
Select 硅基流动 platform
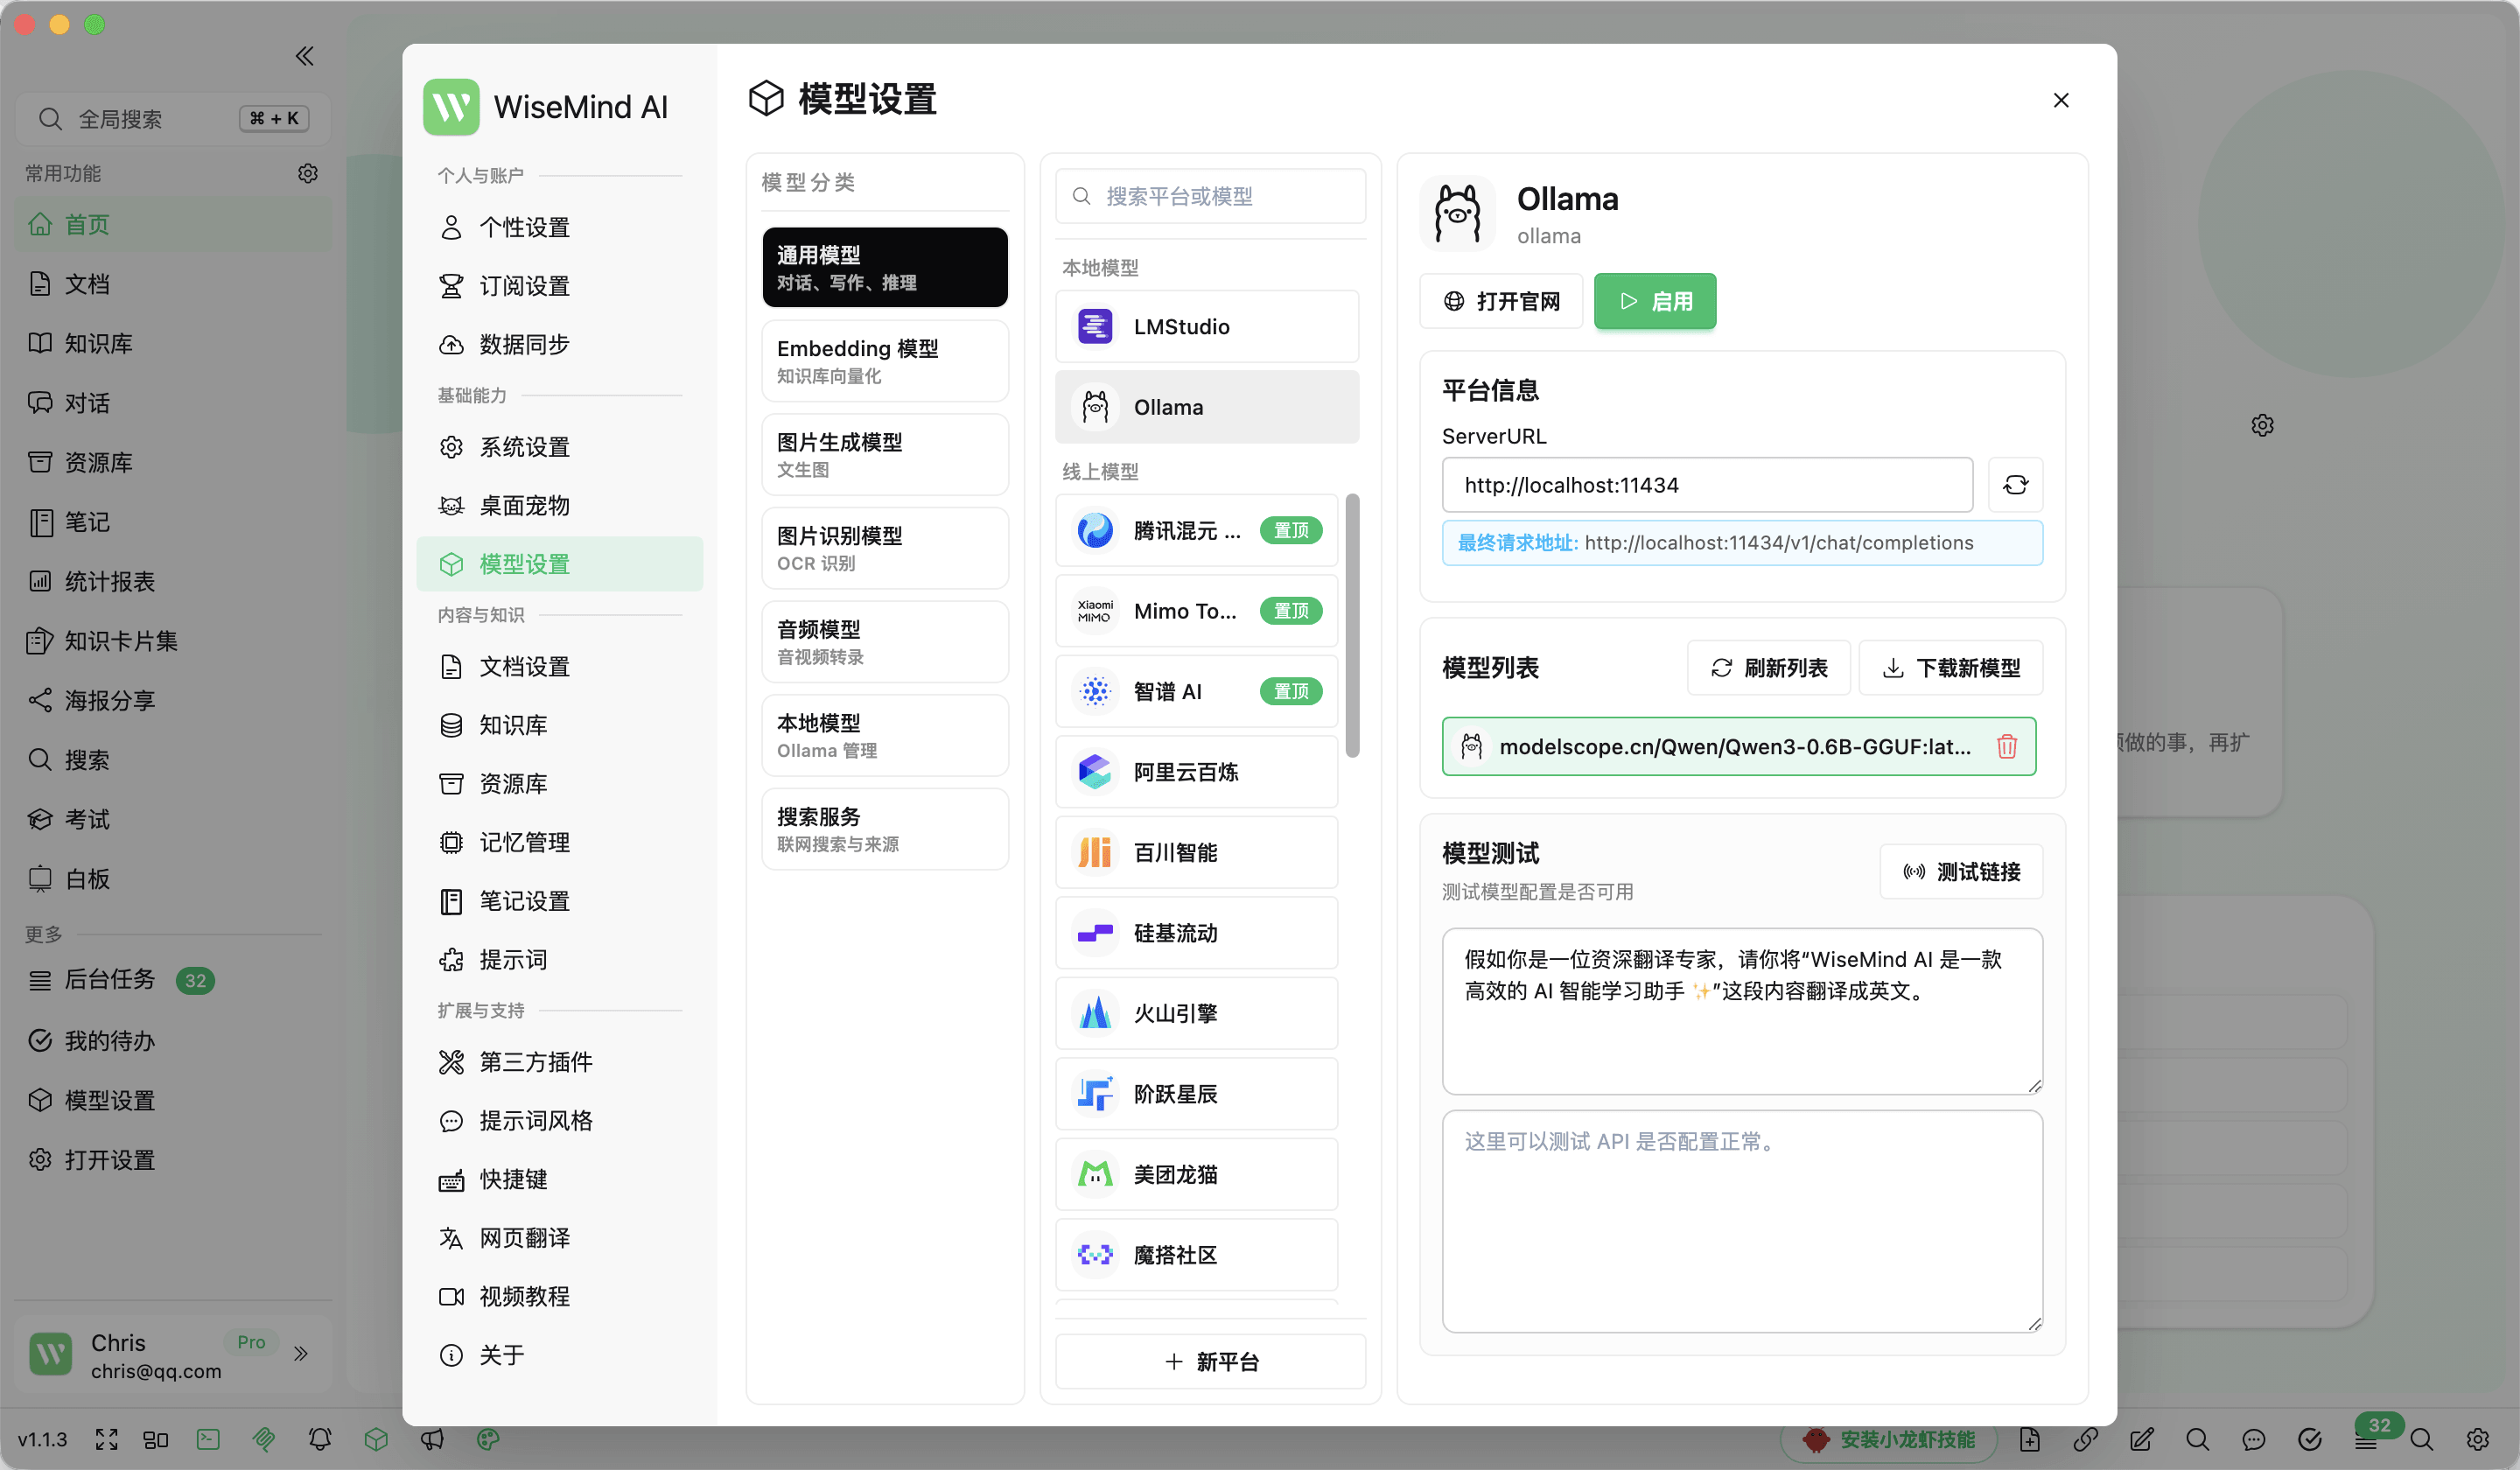point(1197,933)
